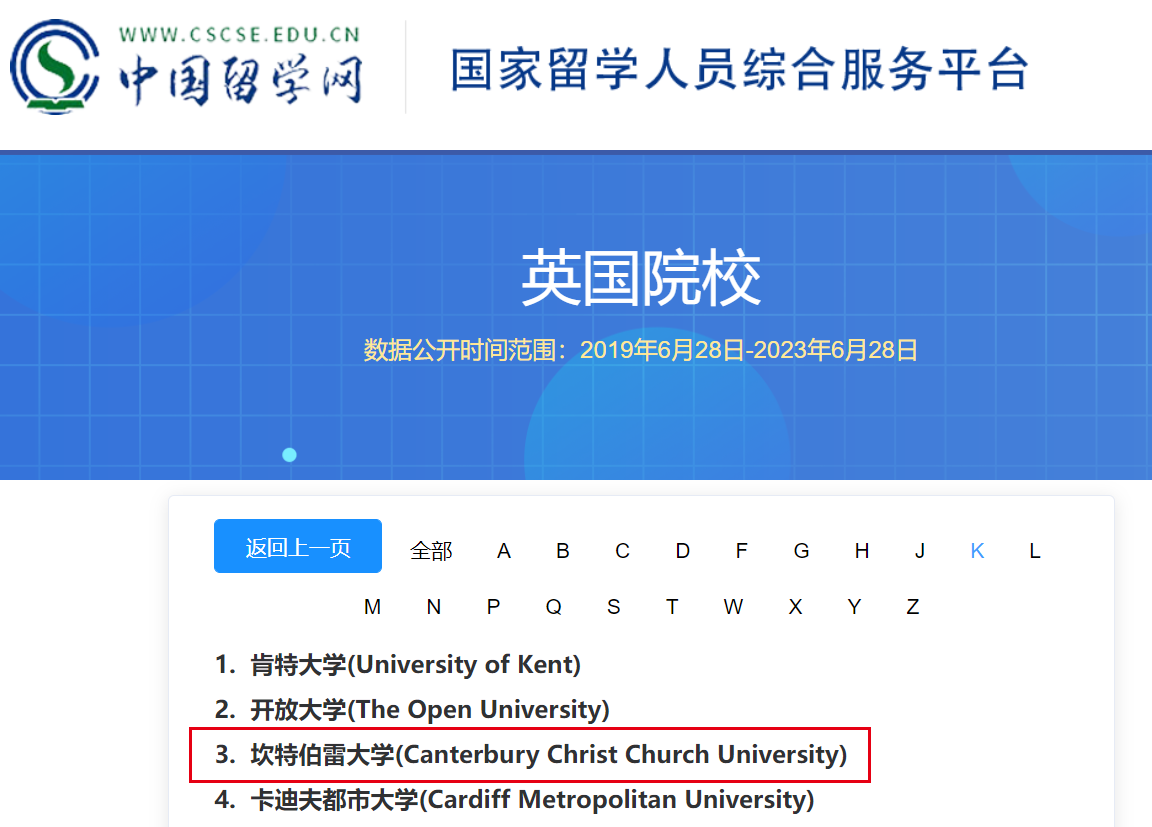
Task: Filter universities by letter S
Action: [x=613, y=607]
